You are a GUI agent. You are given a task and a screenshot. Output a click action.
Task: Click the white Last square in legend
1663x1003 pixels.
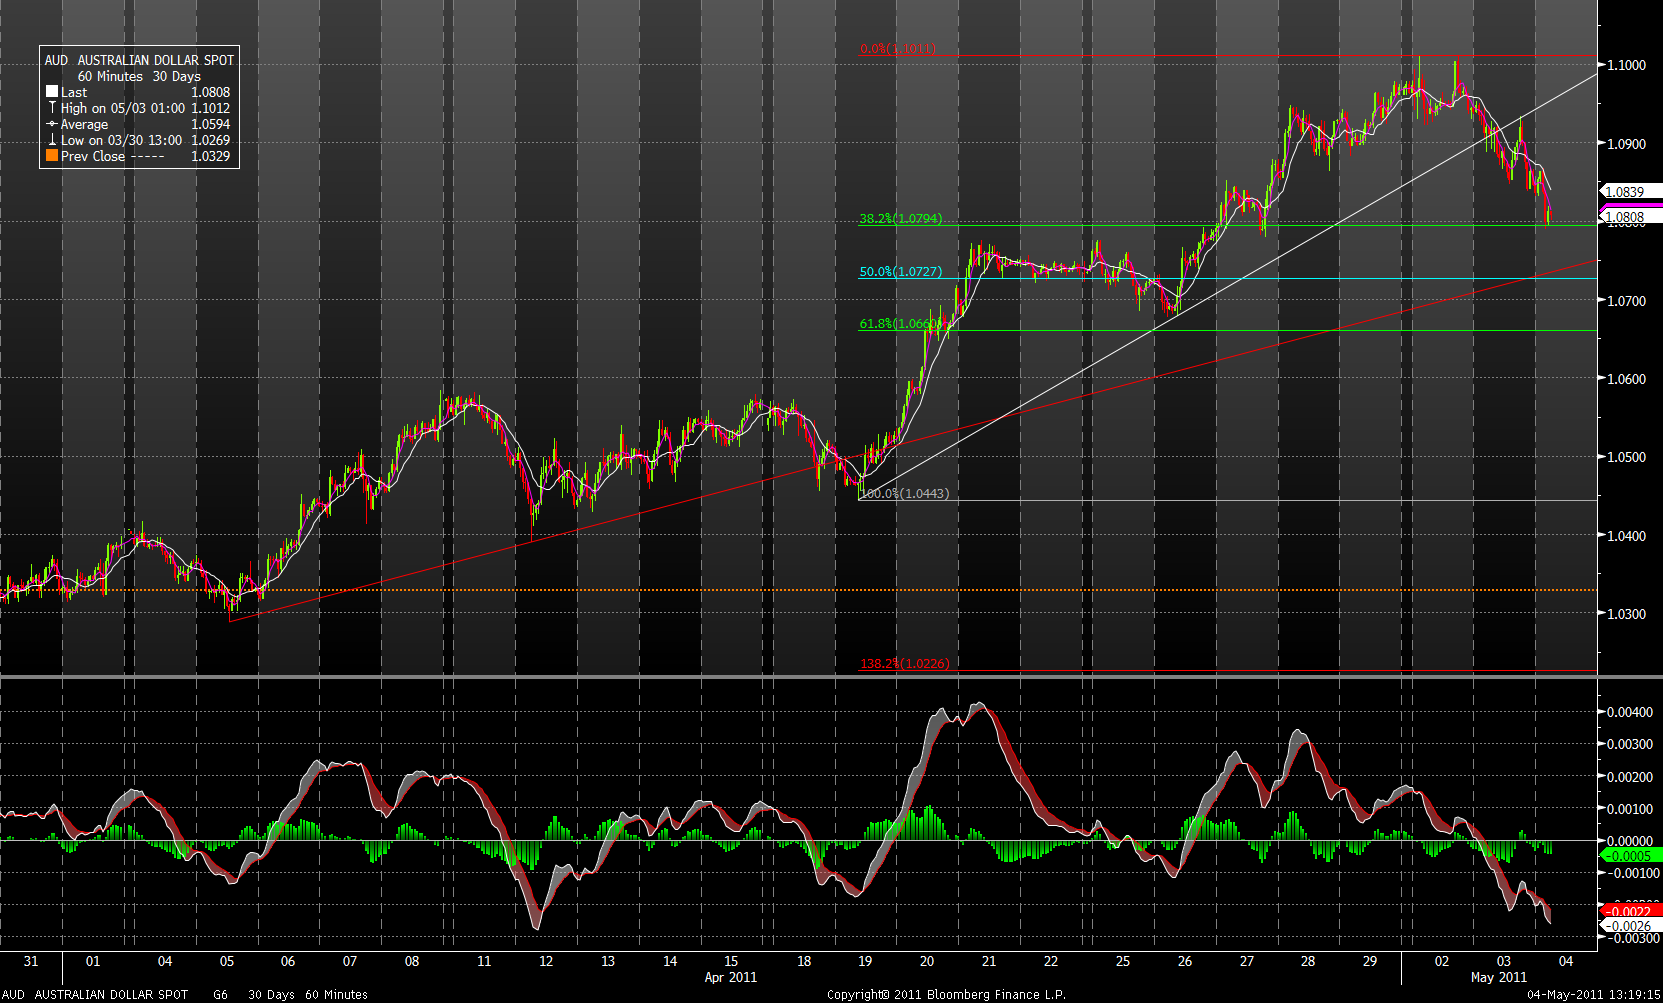pyautogui.click(x=52, y=92)
